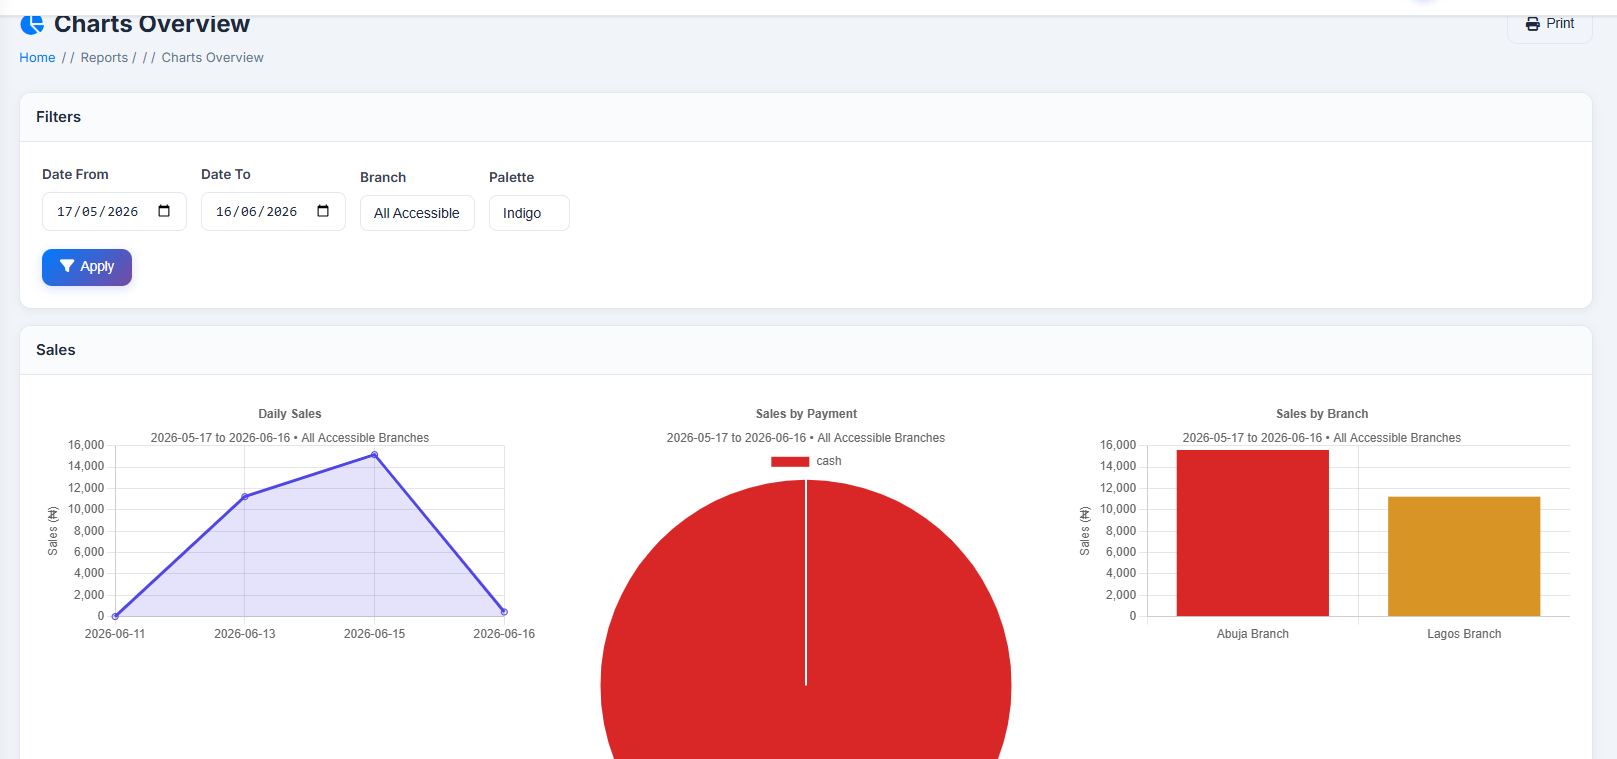Click the printer icon in Print button
This screenshot has height=759, width=1617.
tap(1532, 24)
